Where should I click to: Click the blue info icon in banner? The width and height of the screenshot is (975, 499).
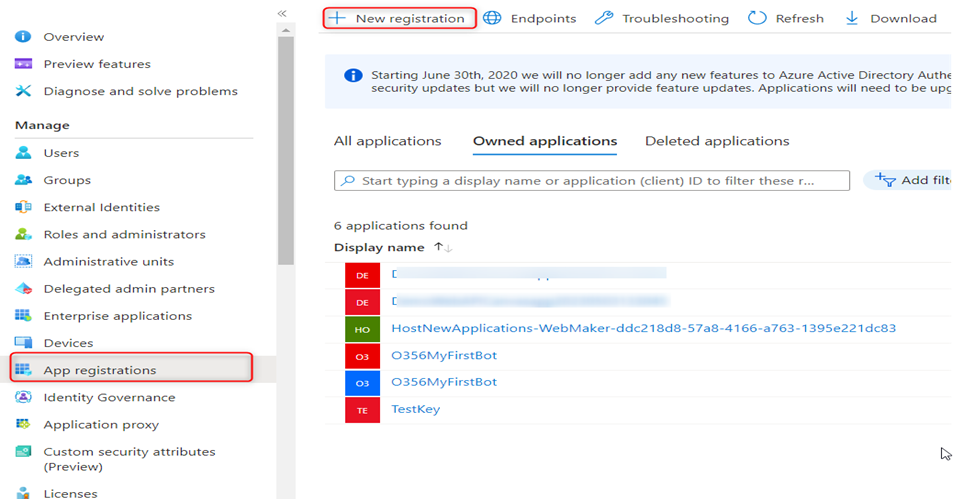[353, 76]
